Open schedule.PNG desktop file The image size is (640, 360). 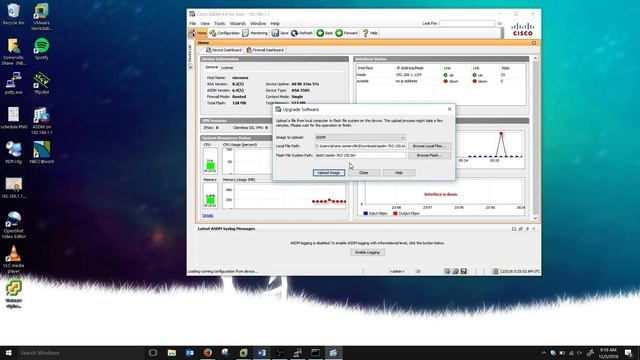pyautogui.click(x=13, y=118)
